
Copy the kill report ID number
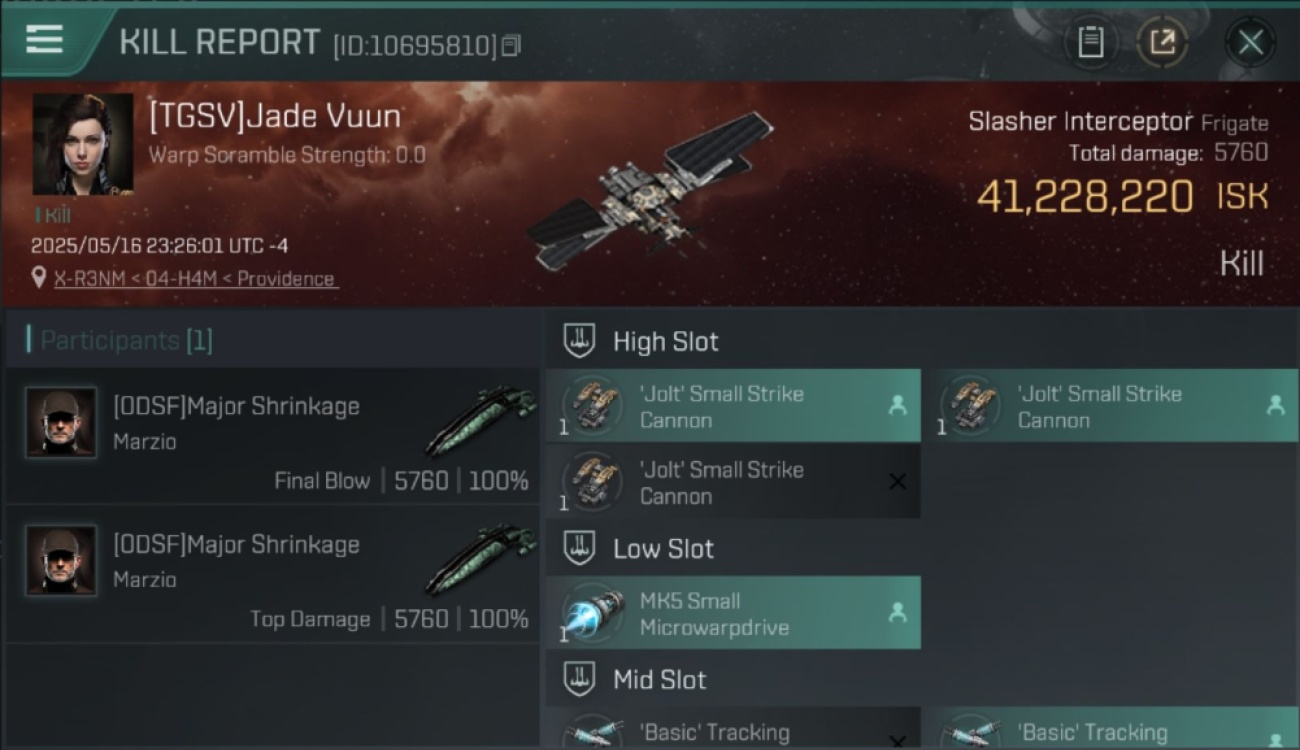pos(511,46)
